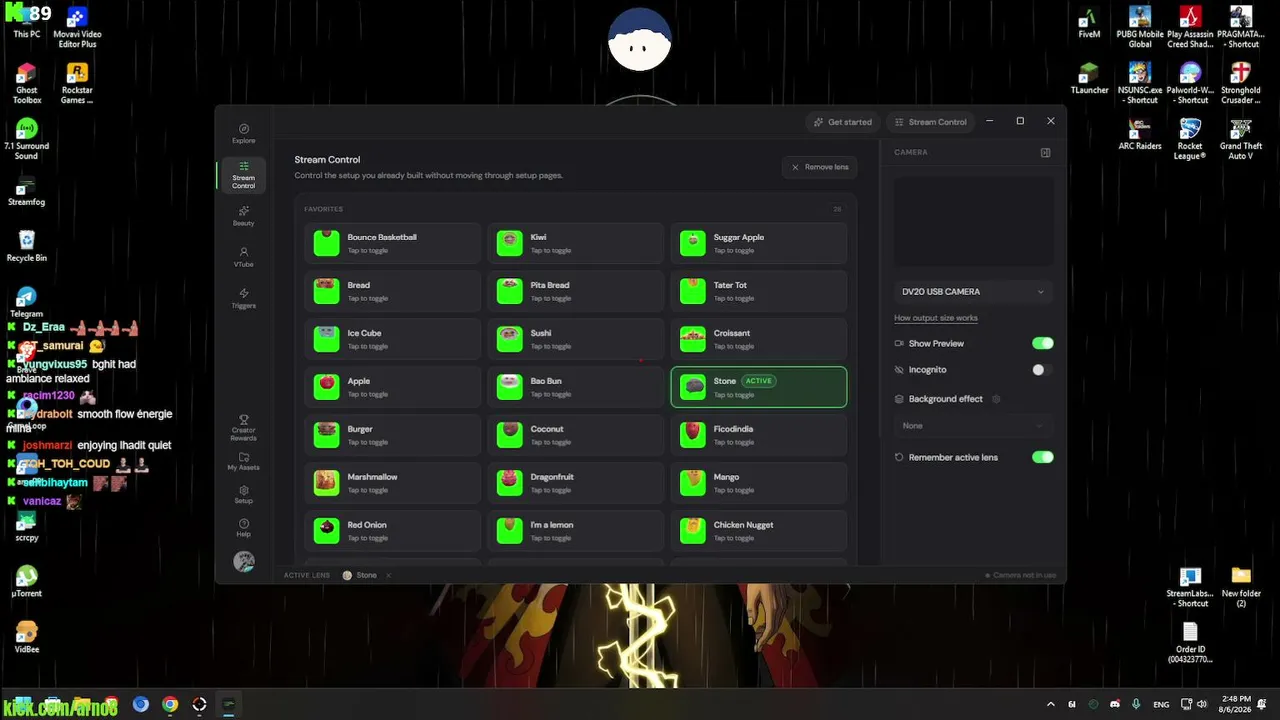The image size is (1280, 720).
Task: Click the microphone tray icon
Action: (1136, 704)
